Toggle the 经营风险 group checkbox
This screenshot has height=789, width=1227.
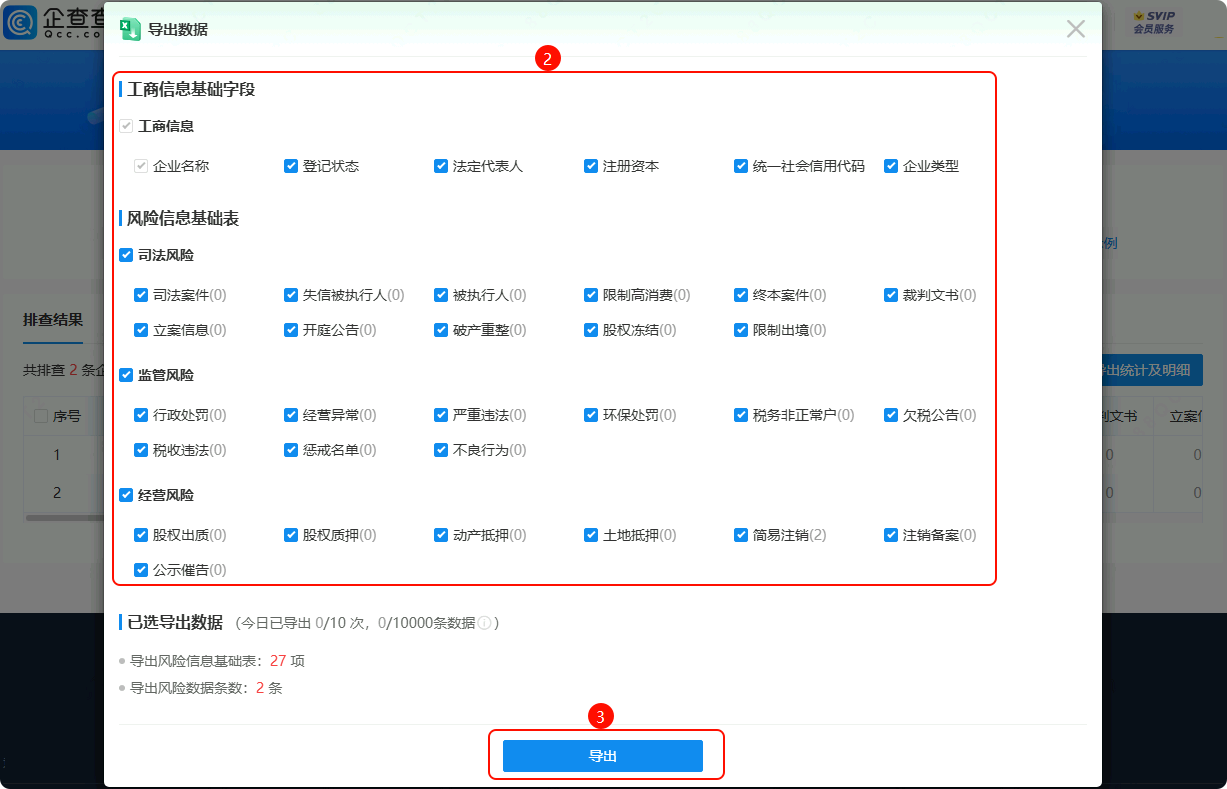[126, 495]
